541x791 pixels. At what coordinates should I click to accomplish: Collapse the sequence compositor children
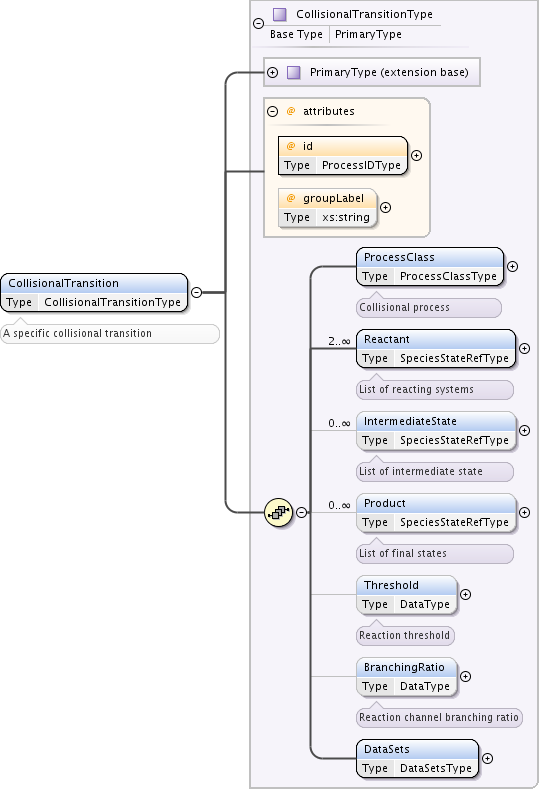[301, 512]
